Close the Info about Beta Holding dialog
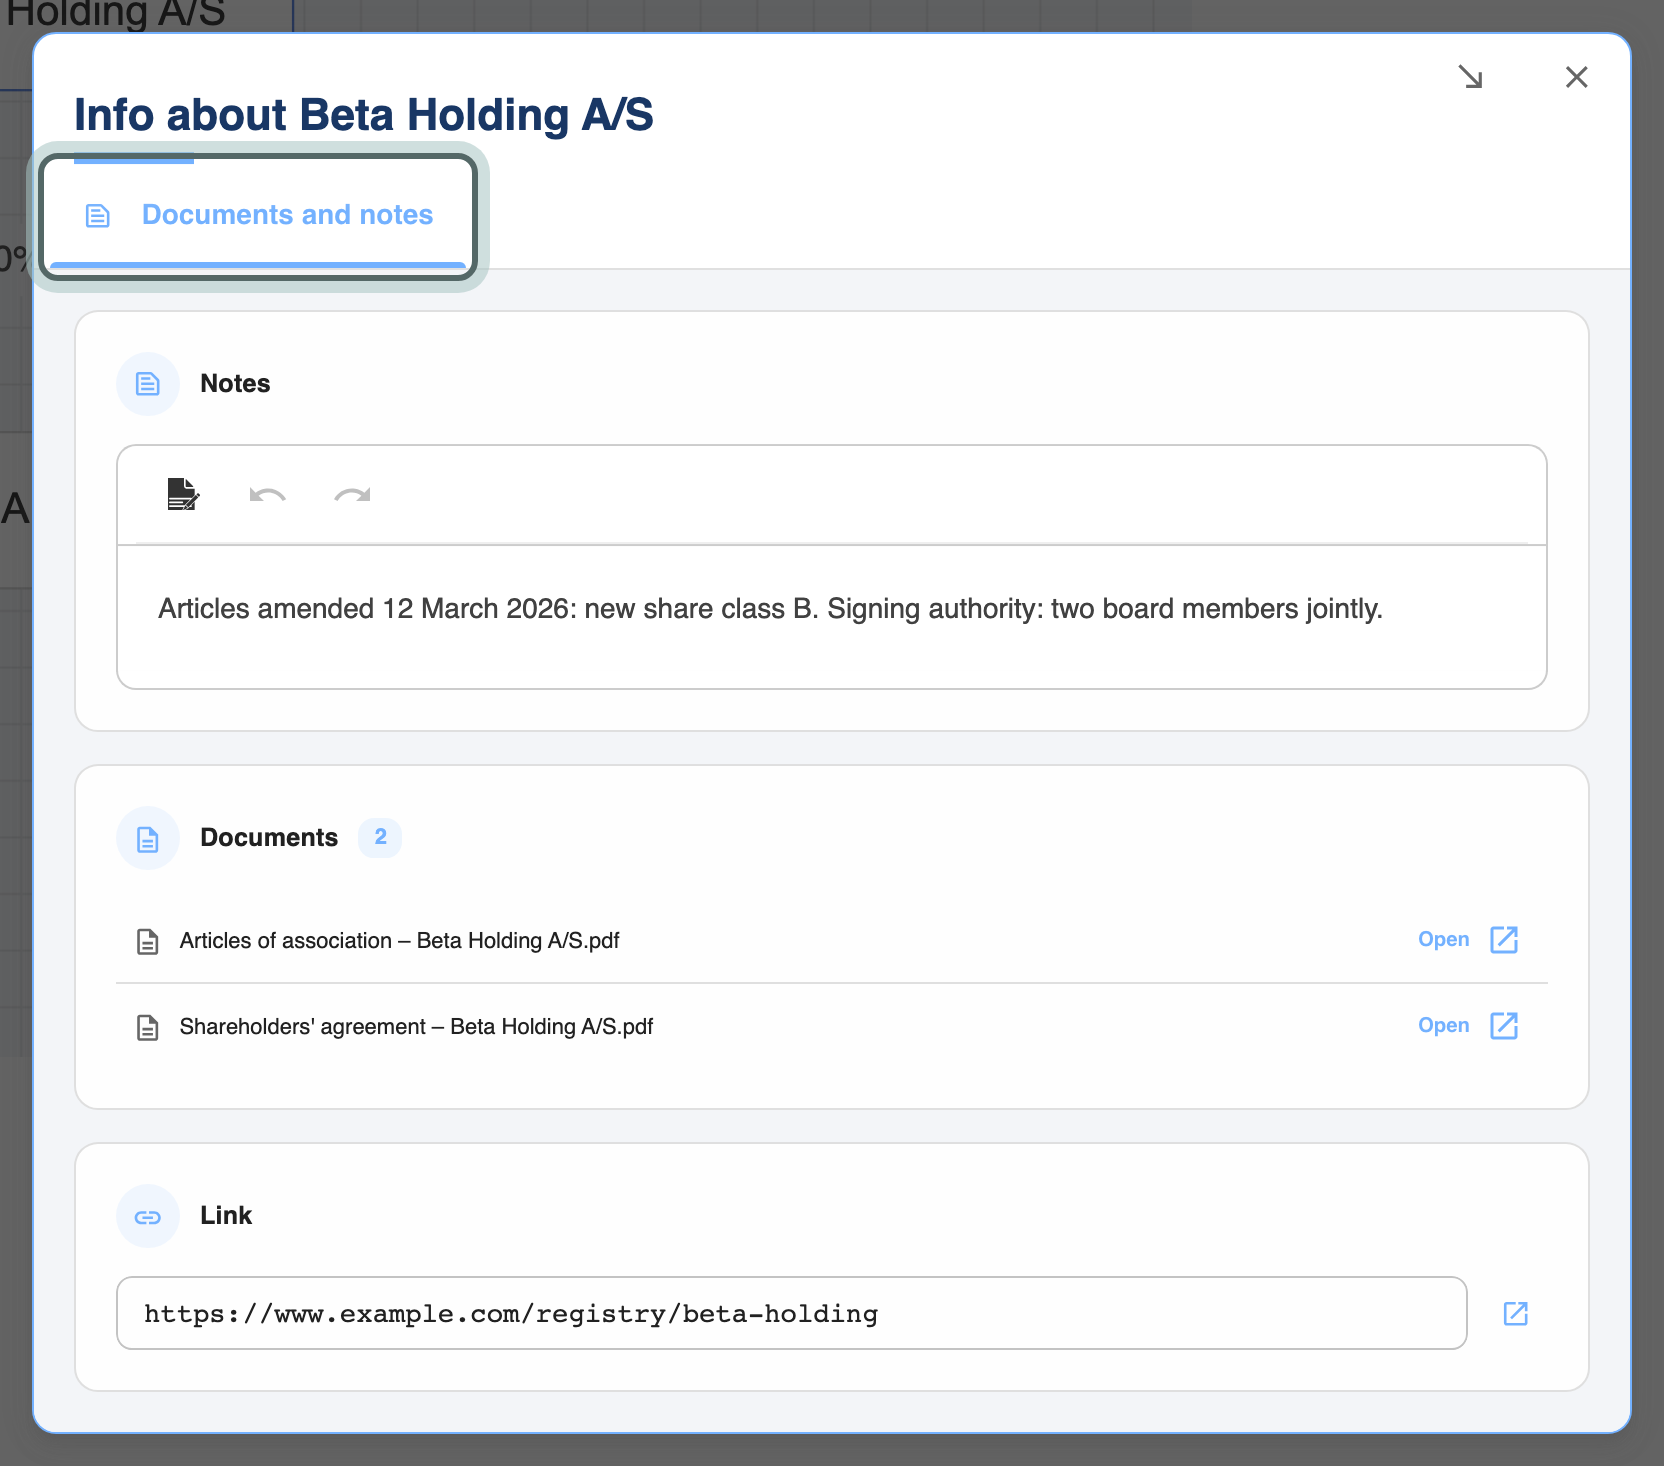Screen dimensions: 1664x1466 coord(1577,77)
